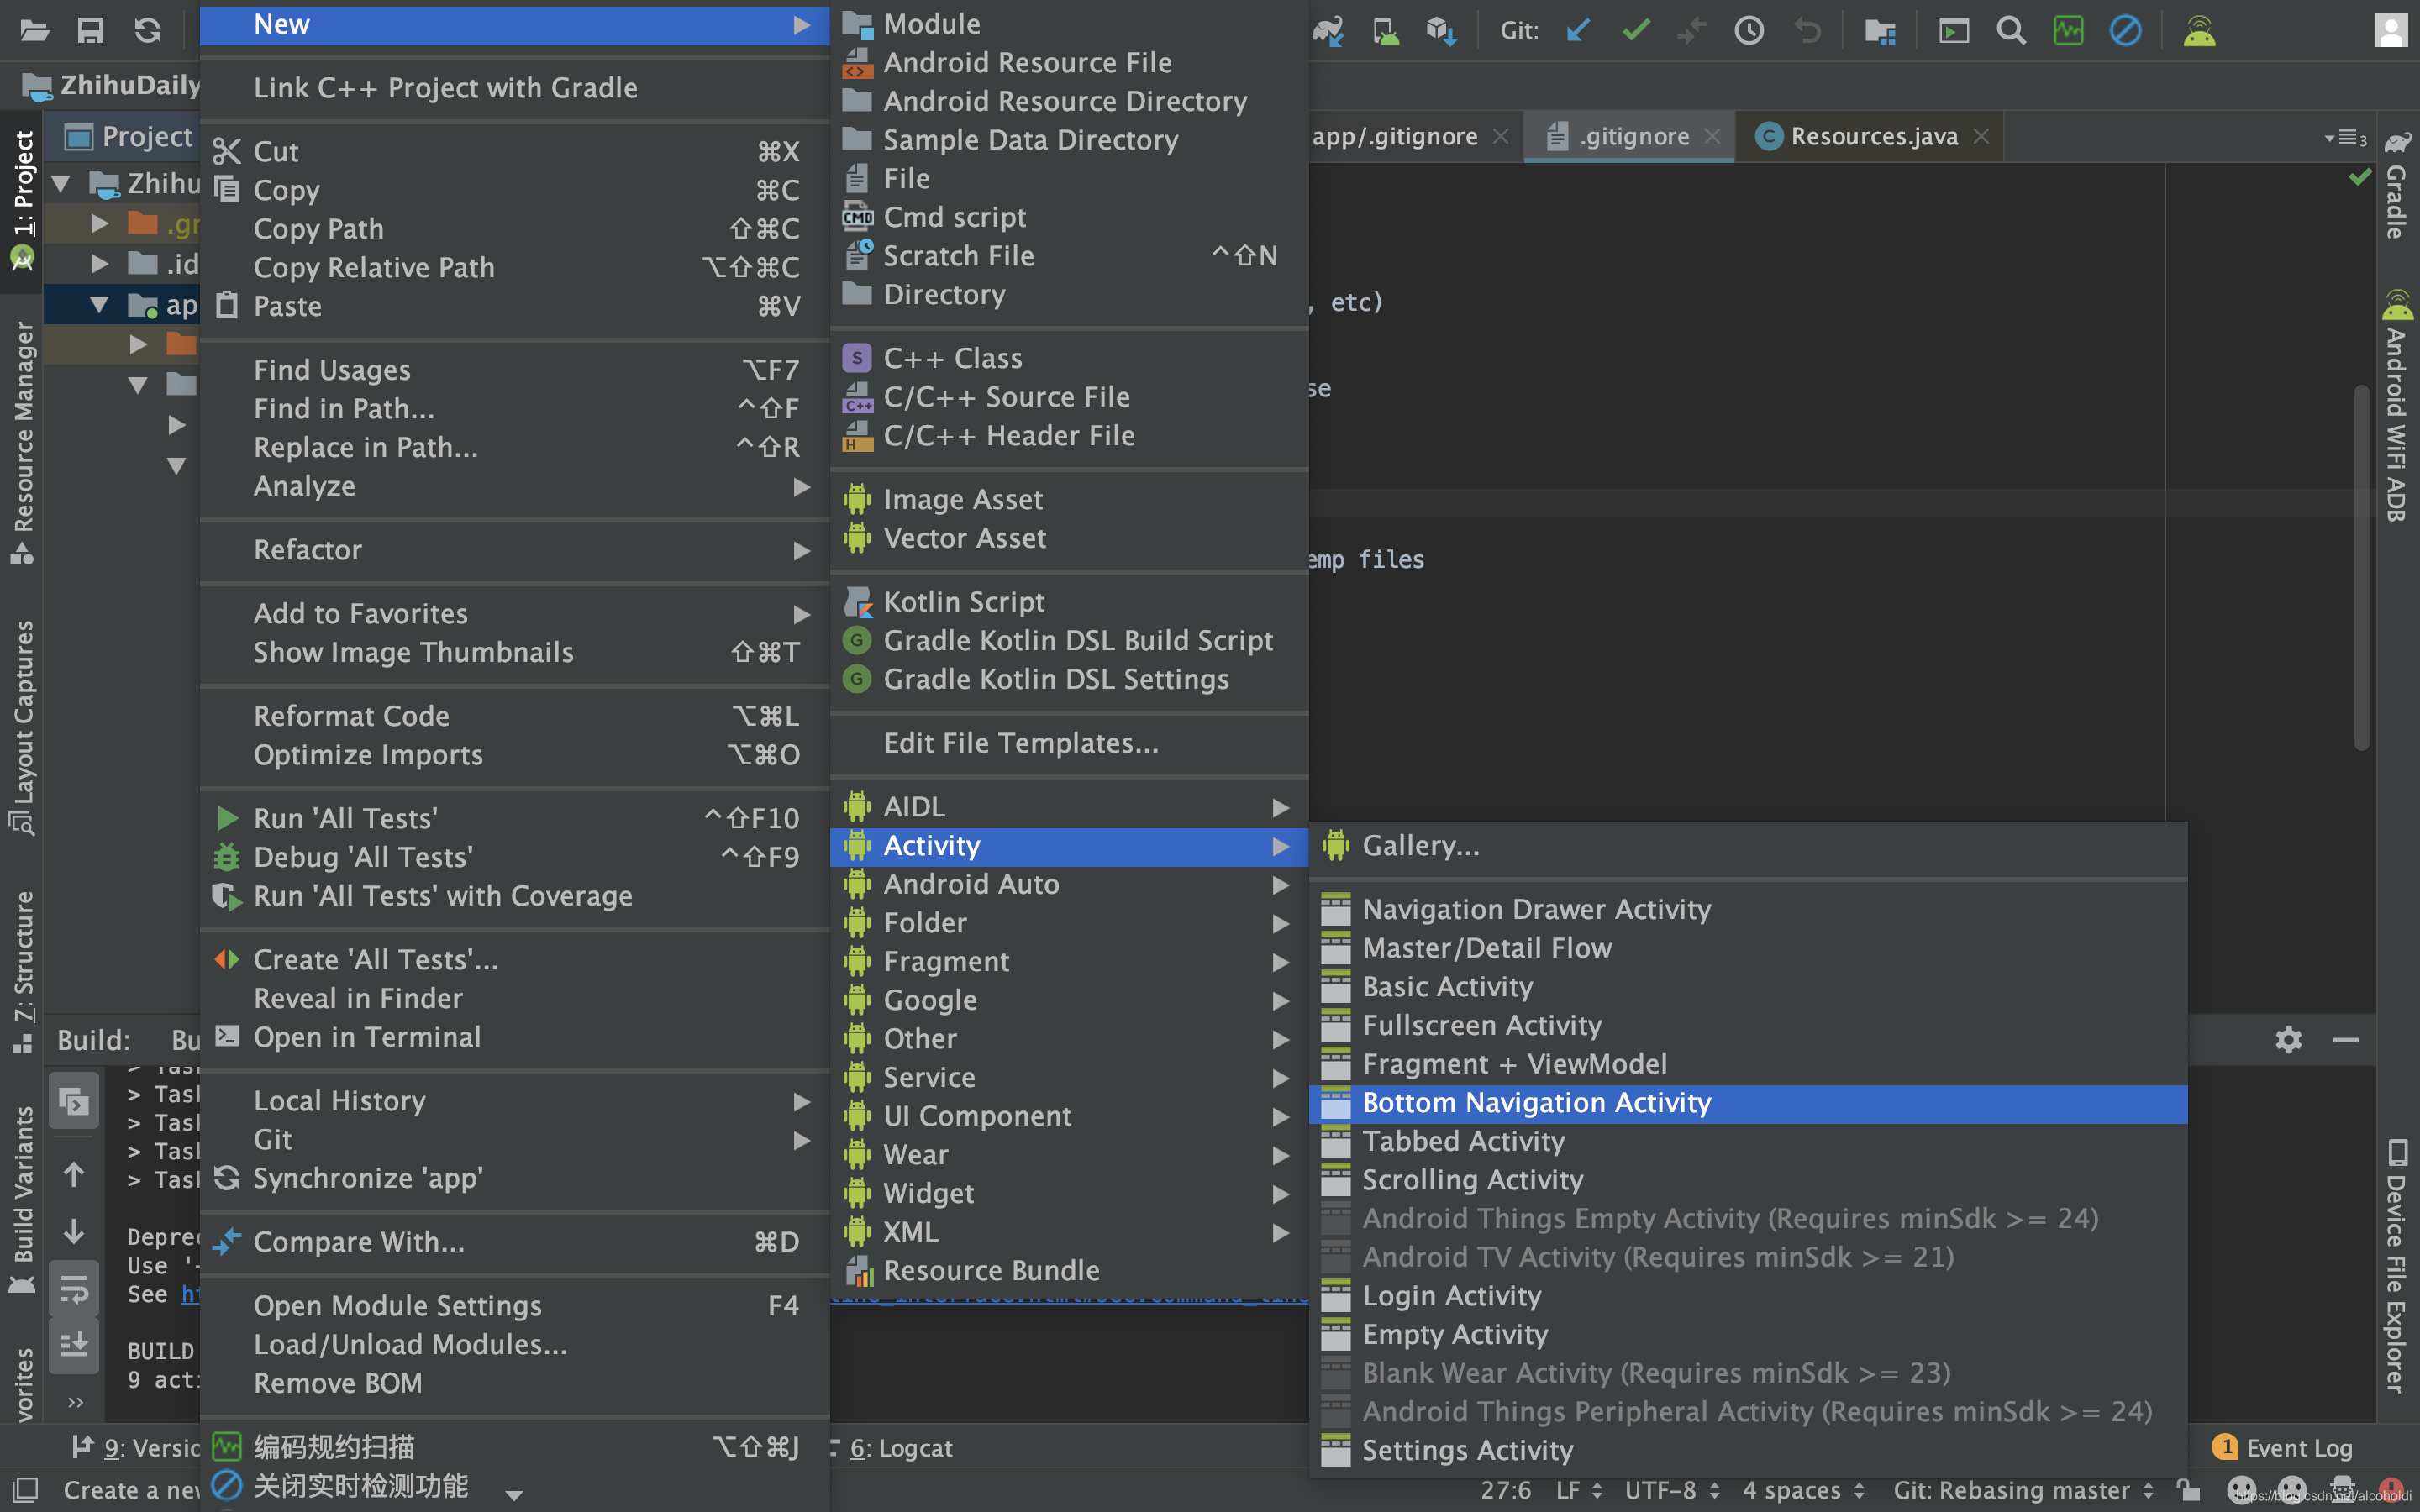Click the Save All disk icon
Image resolution: width=2420 pixels, height=1512 pixels.
tap(91, 31)
